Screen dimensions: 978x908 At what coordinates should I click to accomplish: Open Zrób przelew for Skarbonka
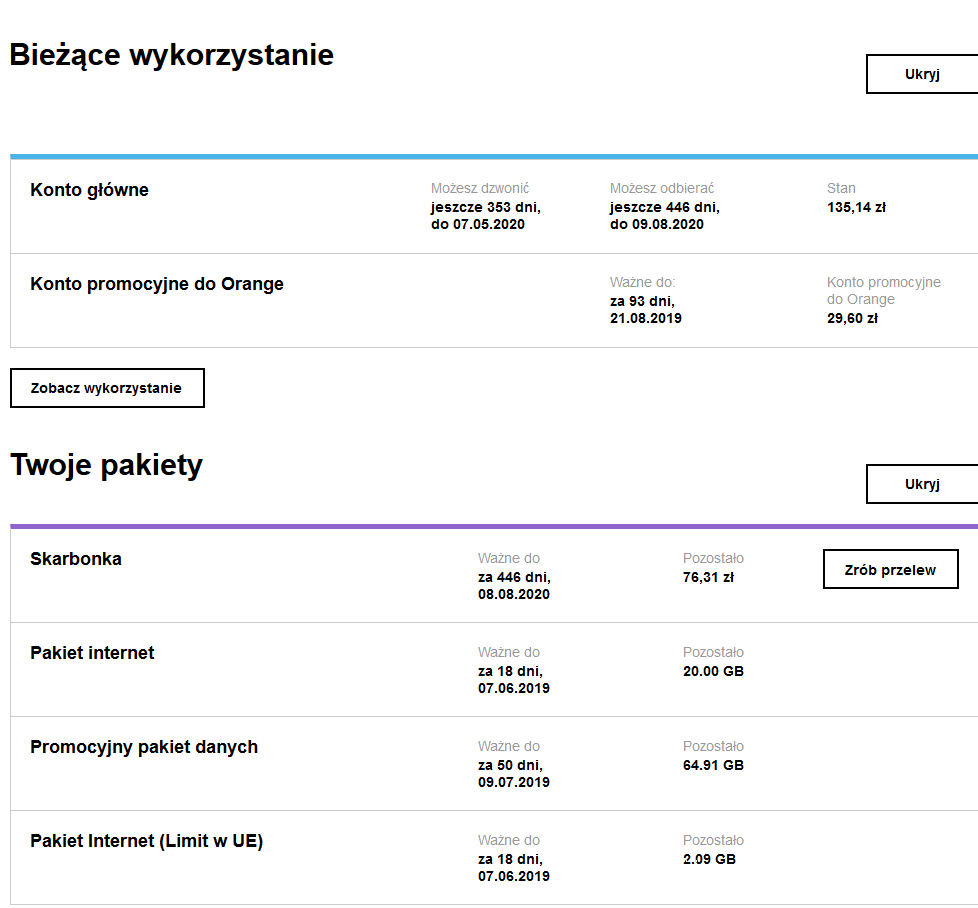point(890,568)
